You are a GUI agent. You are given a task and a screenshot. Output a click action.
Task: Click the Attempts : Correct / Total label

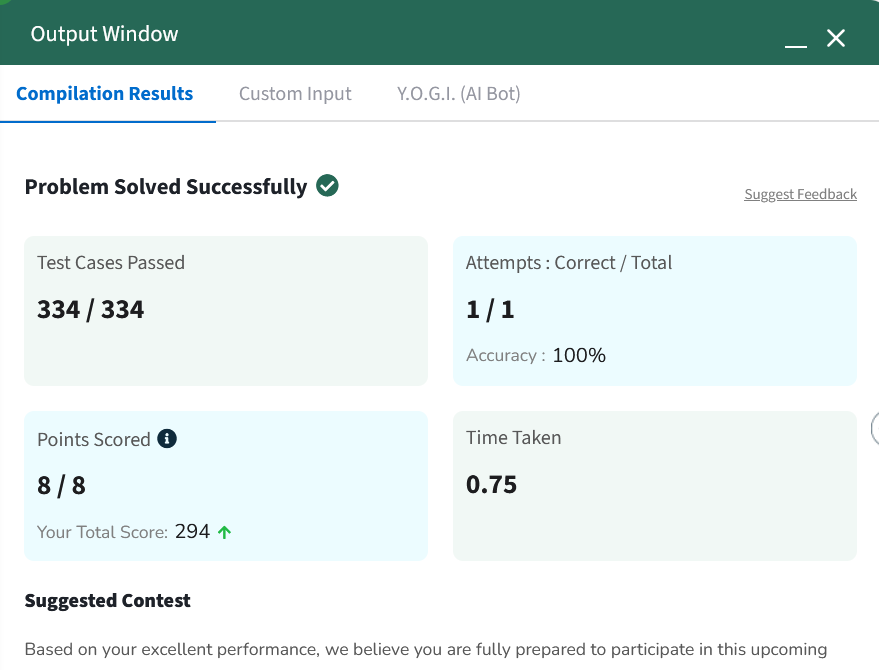pos(569,262)
